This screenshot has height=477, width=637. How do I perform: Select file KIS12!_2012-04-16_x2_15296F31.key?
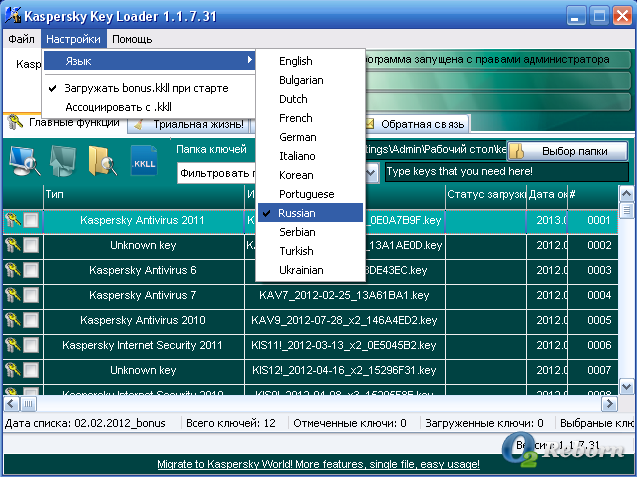pos(344,370)
